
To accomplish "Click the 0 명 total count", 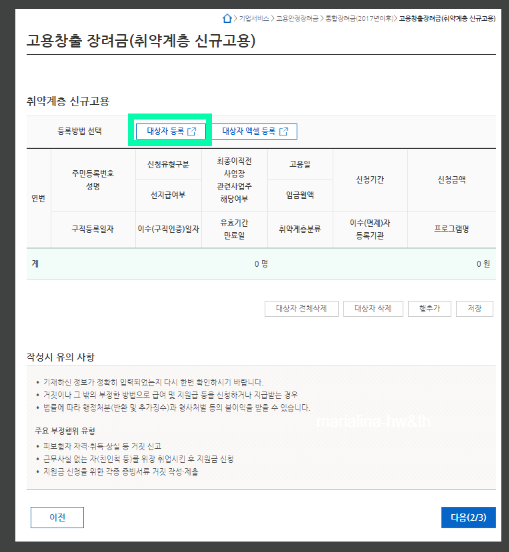I will tap(261, 264).
